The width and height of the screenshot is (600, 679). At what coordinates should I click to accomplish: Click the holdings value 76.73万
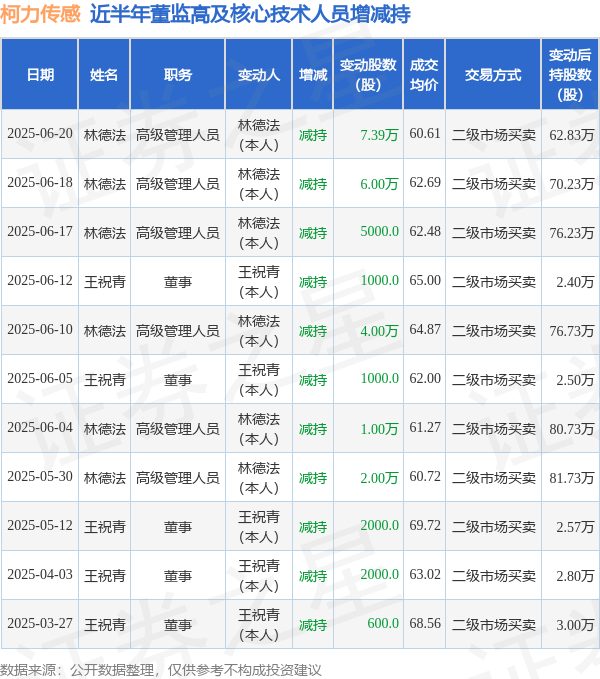(571, 330)
